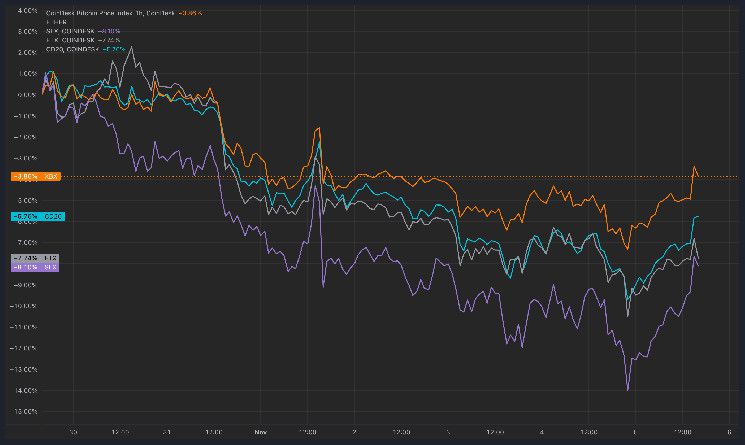Click the 6 date label at axis end

click(x=732, y=433)
